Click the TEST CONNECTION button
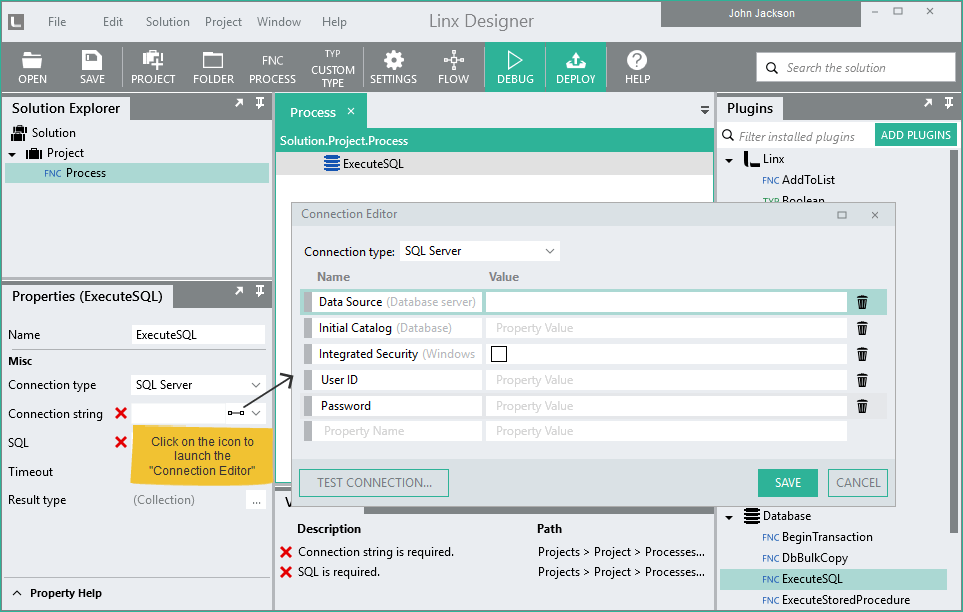This screenshot has width=963, height=612. point(373,482)
